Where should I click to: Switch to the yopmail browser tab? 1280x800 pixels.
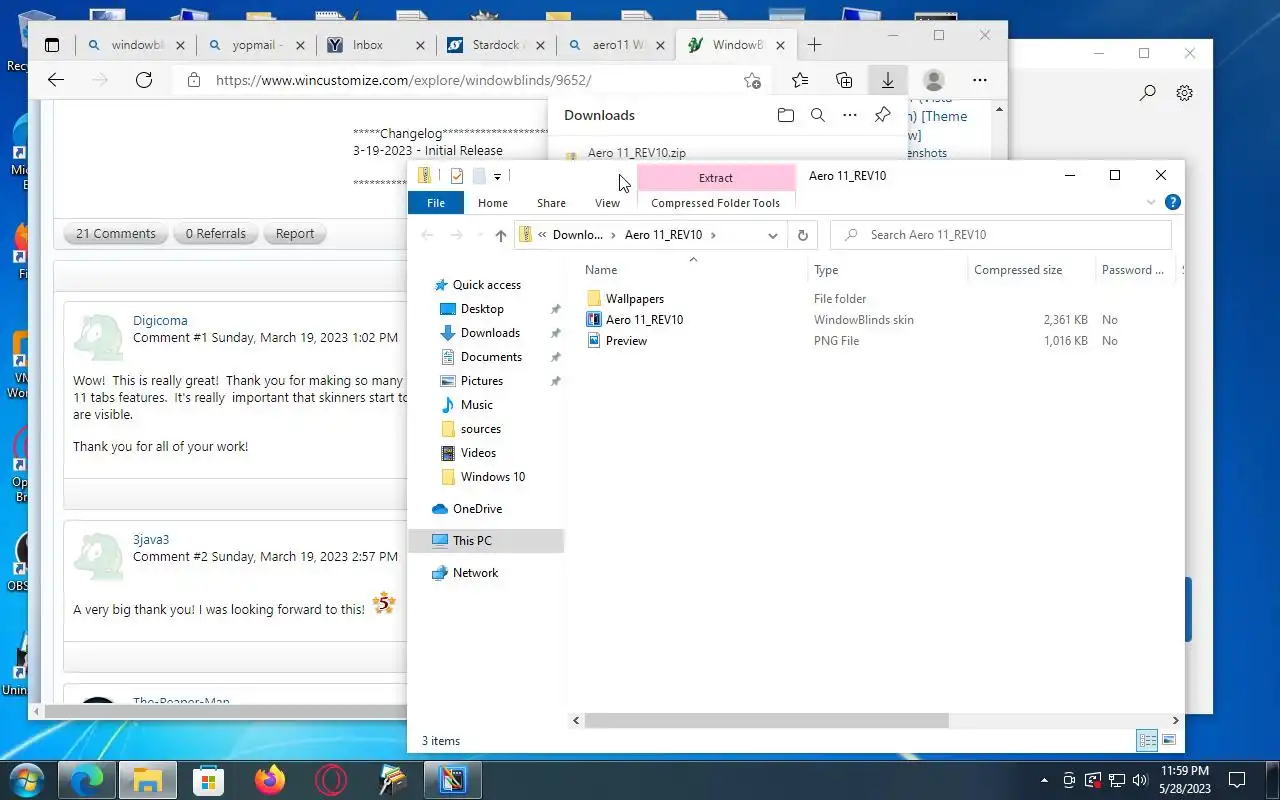(256, 45)
